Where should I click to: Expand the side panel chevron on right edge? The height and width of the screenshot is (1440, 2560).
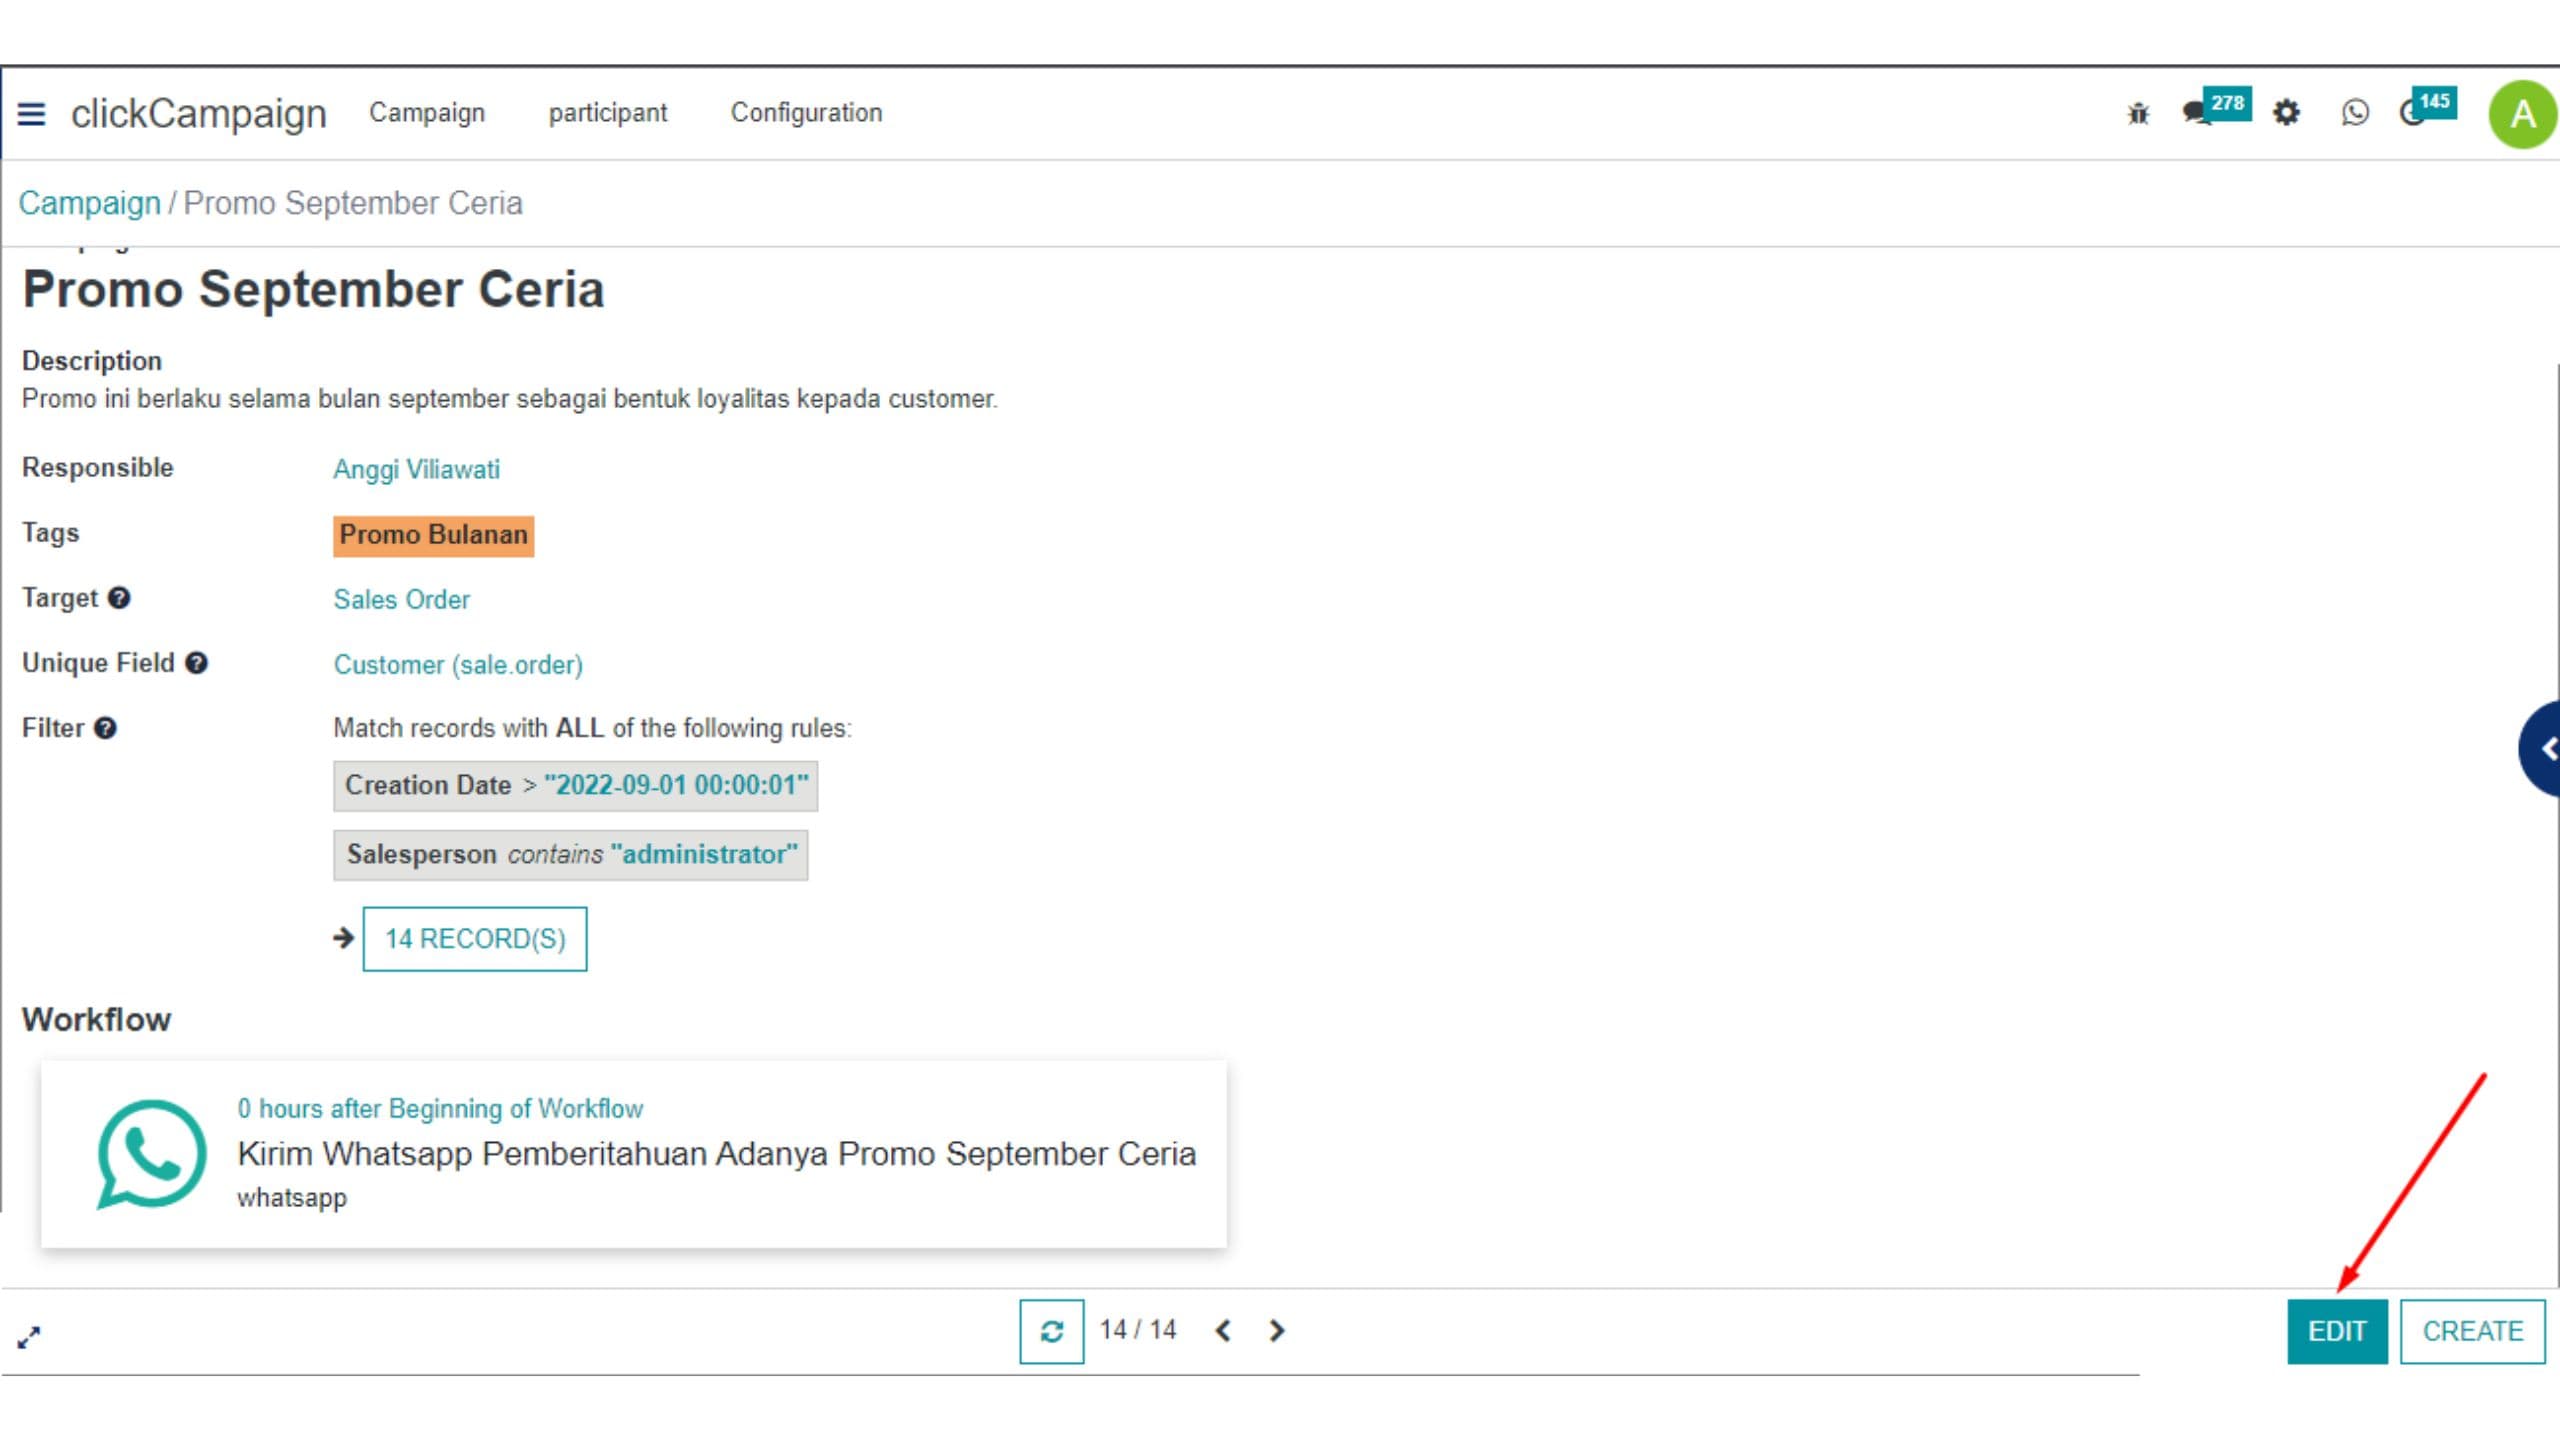tap(2542, 749)
